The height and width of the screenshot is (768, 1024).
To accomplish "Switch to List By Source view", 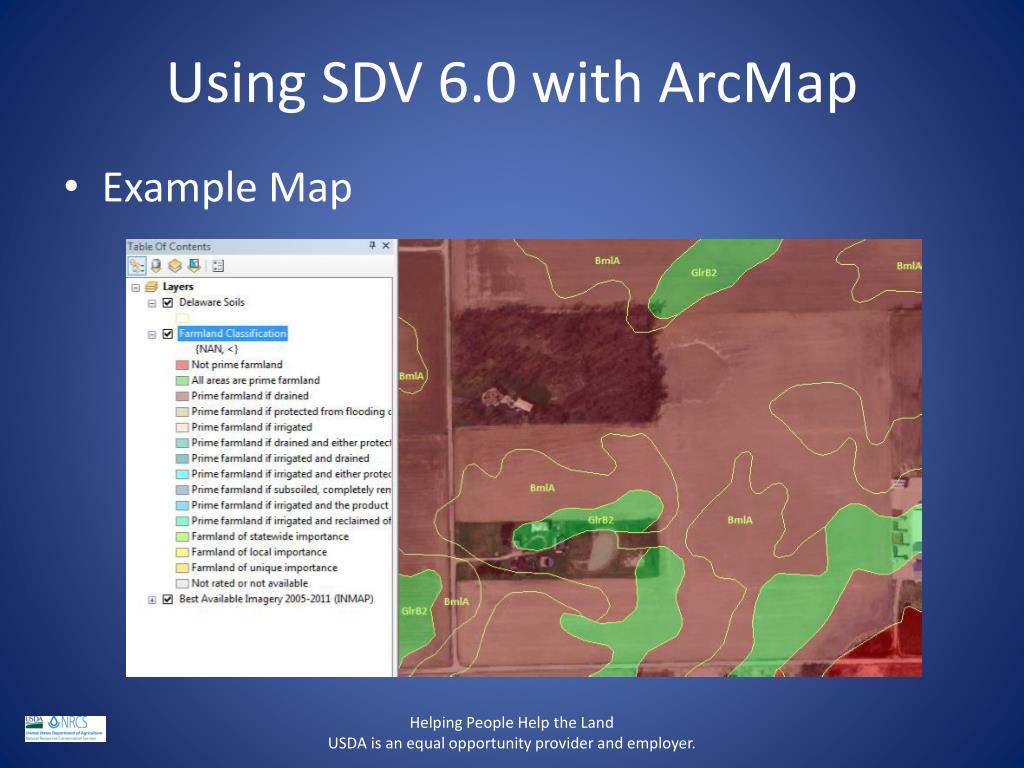I will coord(156,266).
